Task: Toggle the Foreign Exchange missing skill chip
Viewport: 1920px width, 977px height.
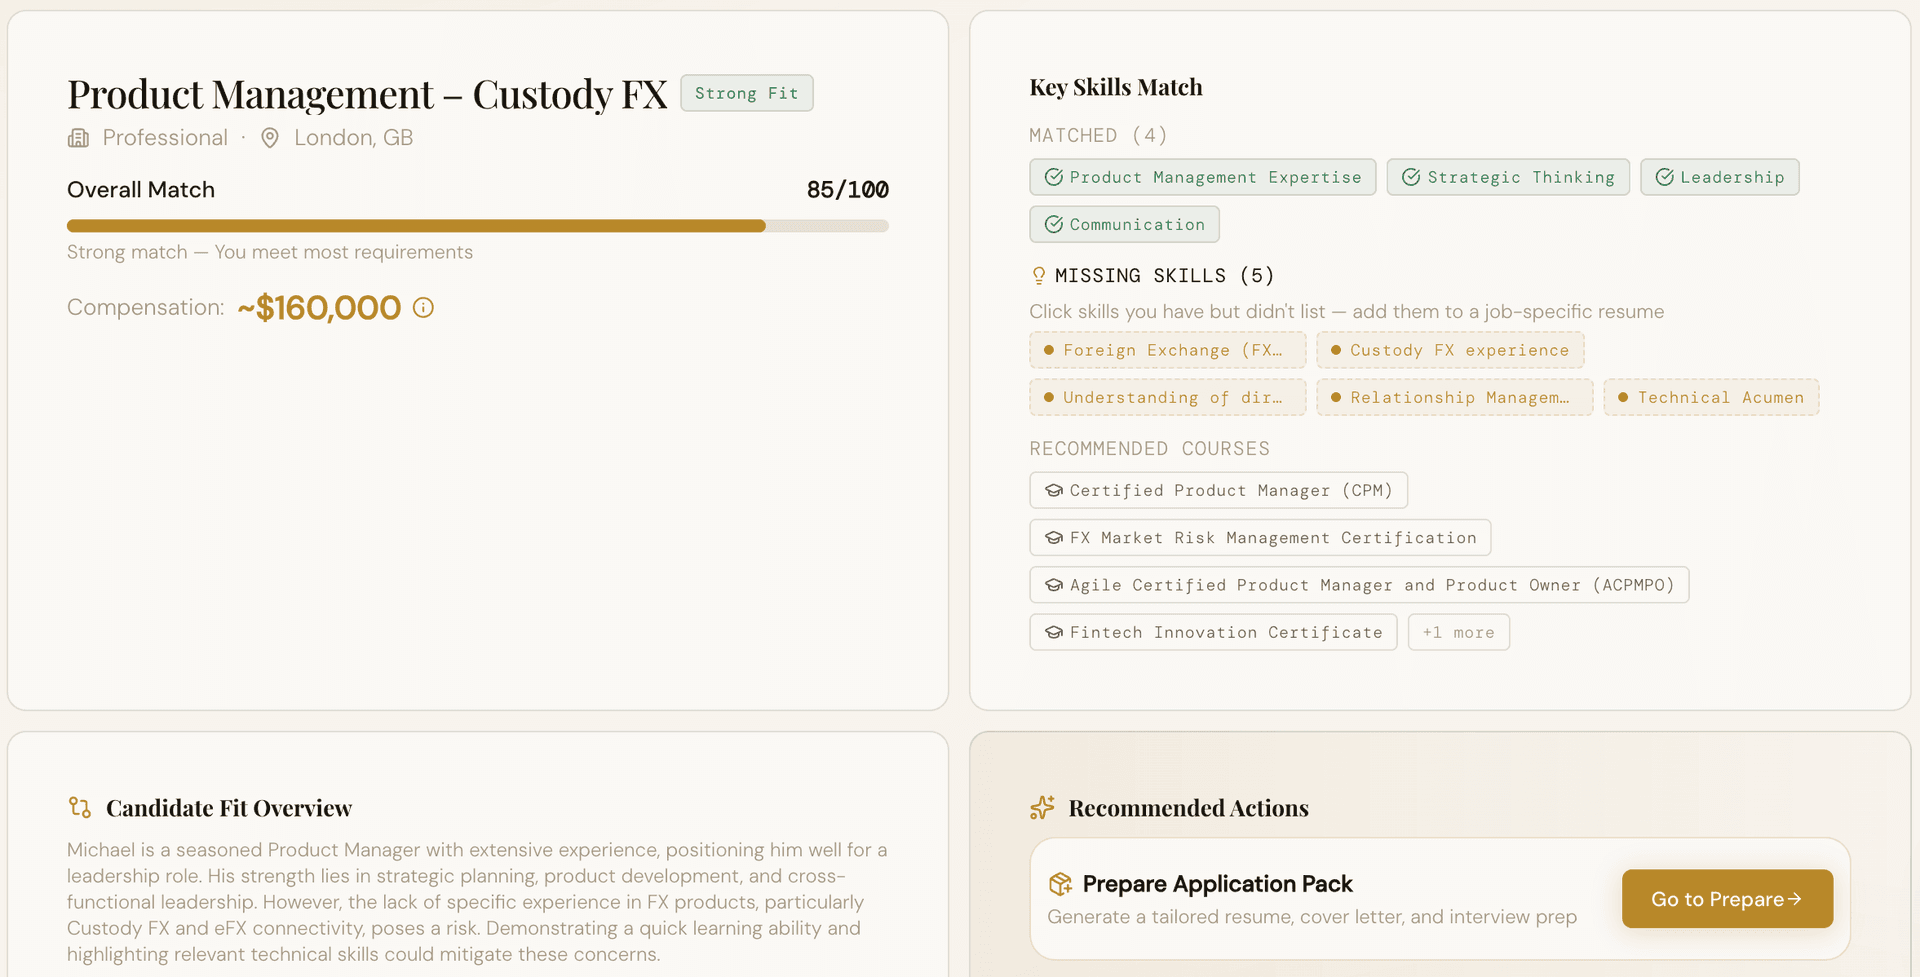Action: pos(1167,350)
